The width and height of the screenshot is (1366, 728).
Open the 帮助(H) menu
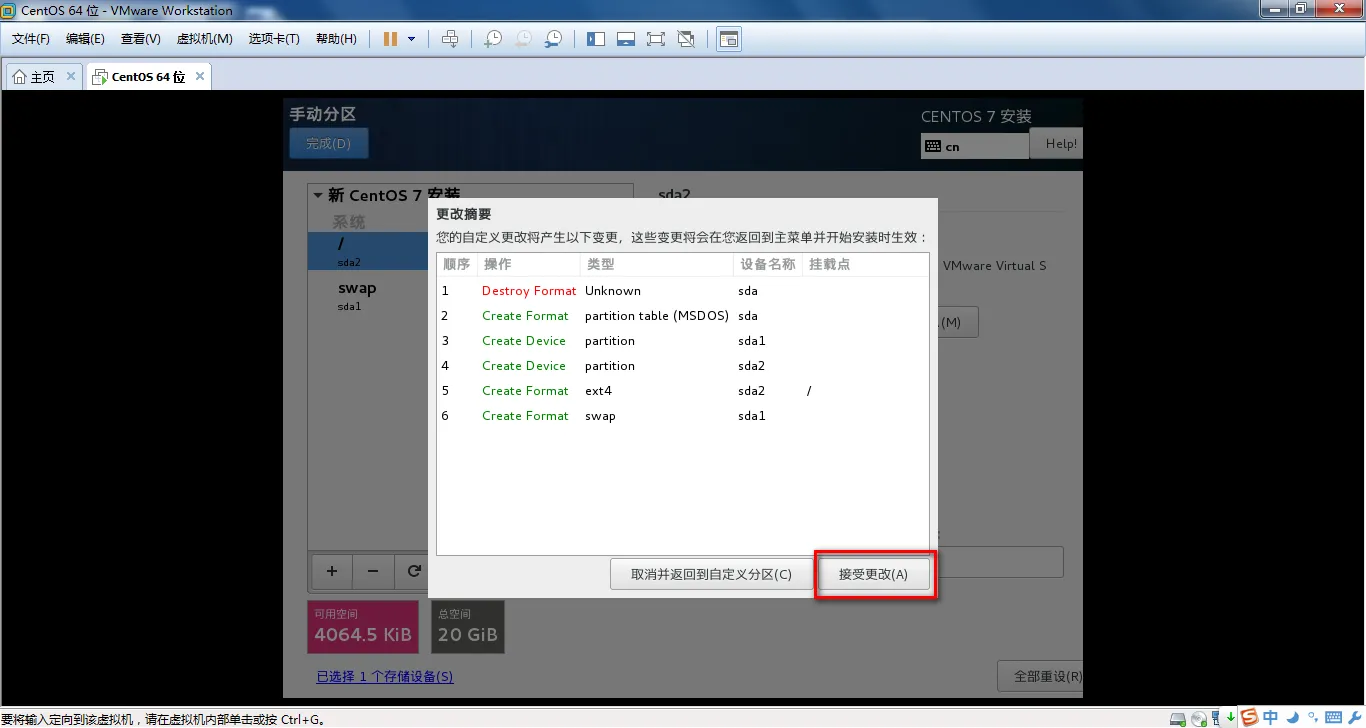tap(336, 39)
